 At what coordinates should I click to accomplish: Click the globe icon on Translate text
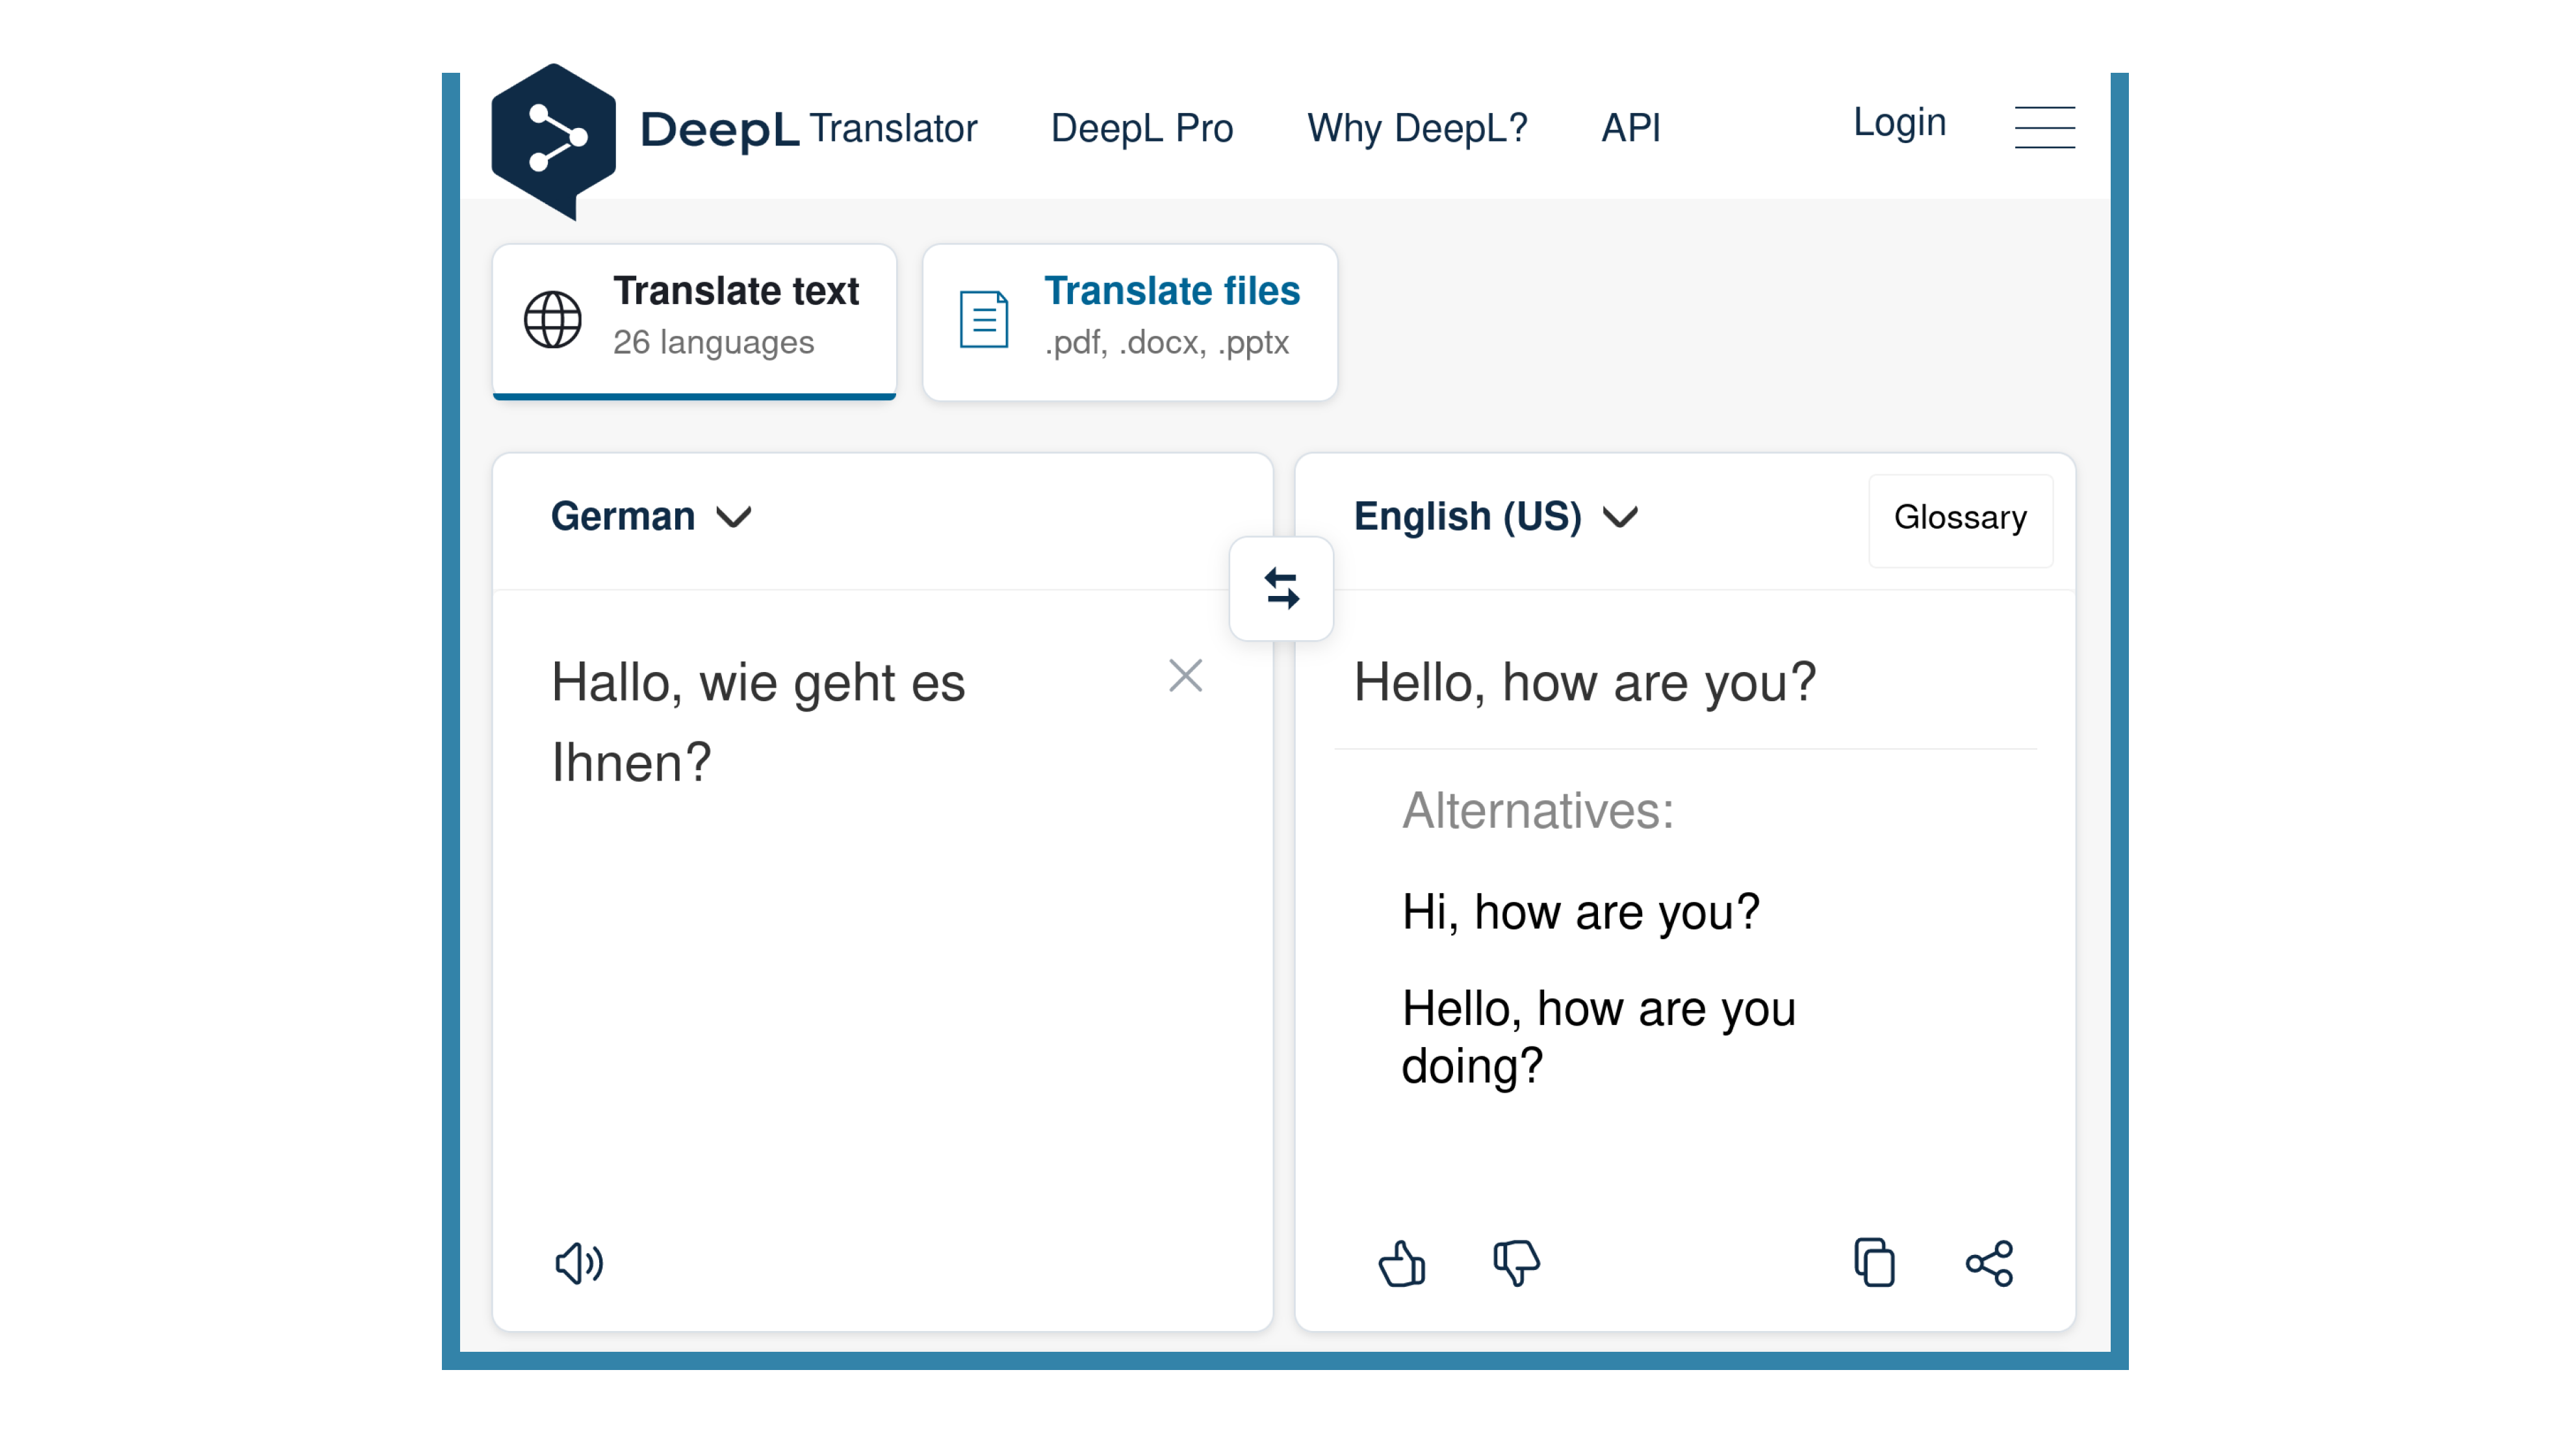[553, 320]
